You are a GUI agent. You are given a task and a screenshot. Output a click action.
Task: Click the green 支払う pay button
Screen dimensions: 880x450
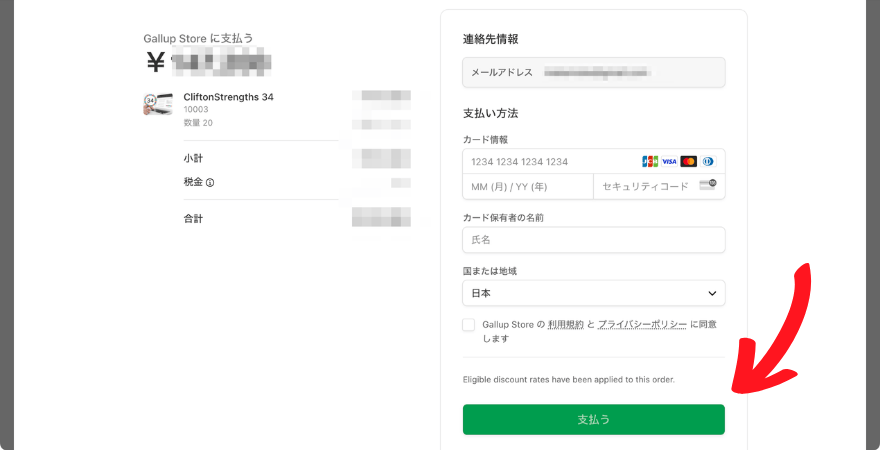pyautogui.click(x=594, y=420)
